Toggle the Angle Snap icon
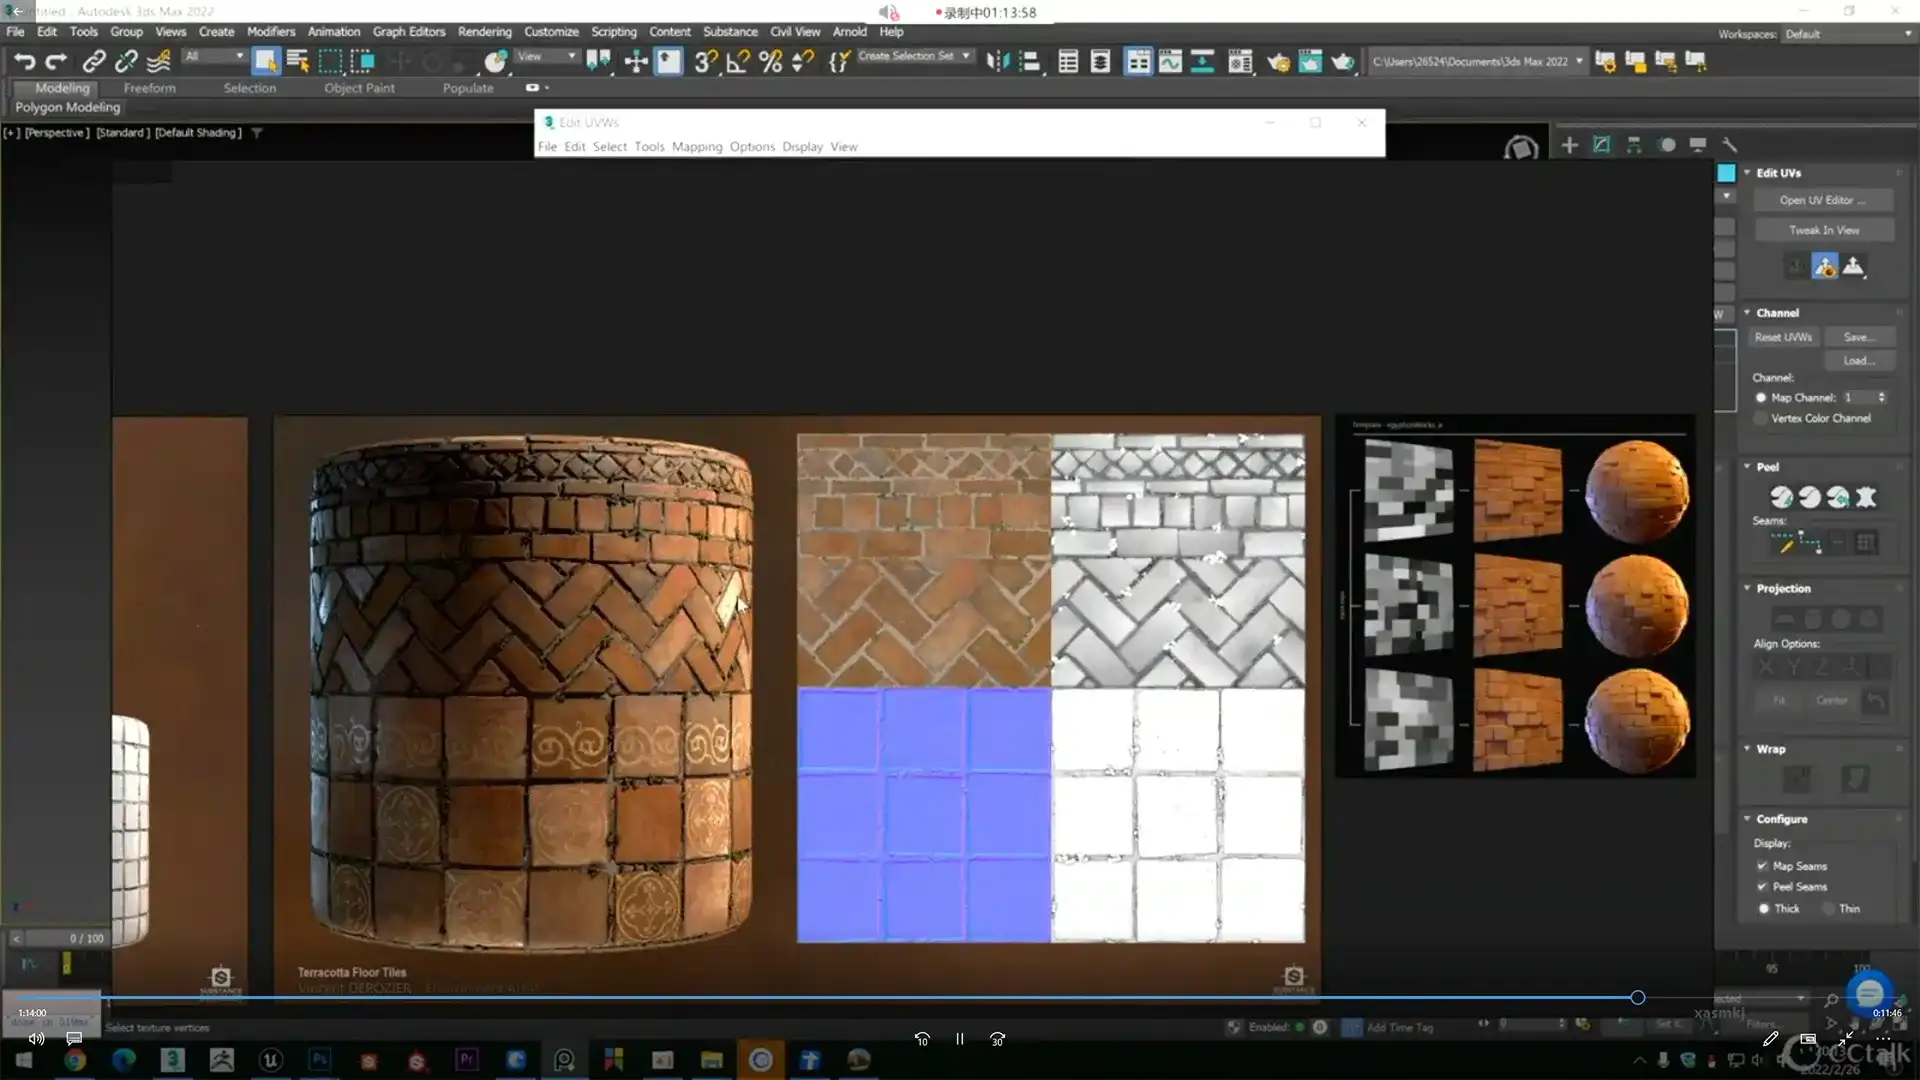 point(738,62)
